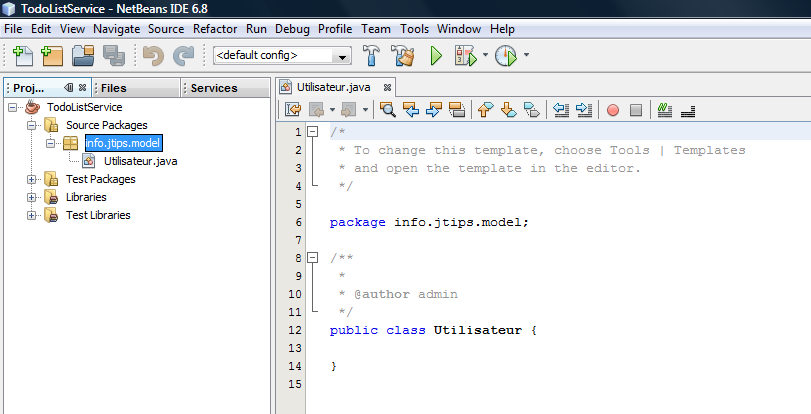Click Clean and Build Main Project icon
Viewport: 811px width, 414px height.
[x=402, y=55]
